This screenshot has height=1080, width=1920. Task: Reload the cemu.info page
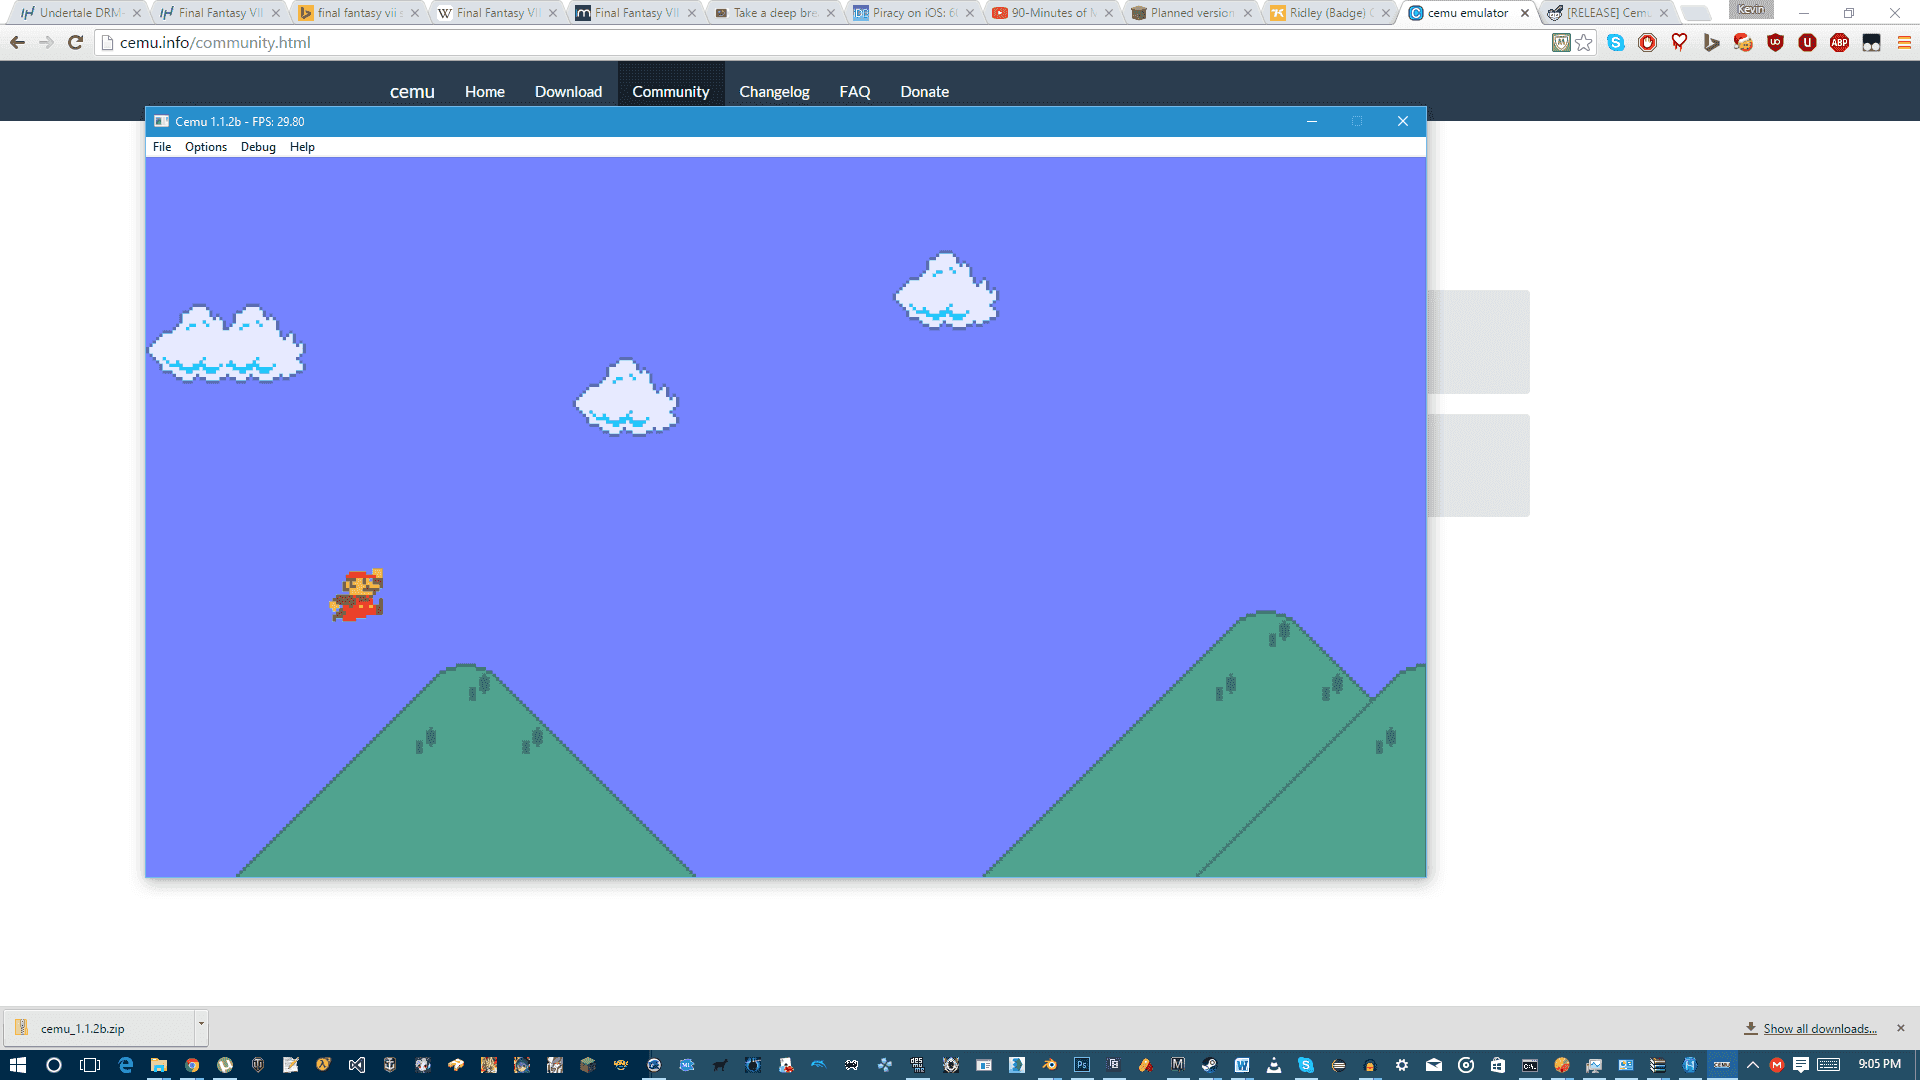pyautogui.click(x=75, y=42)
